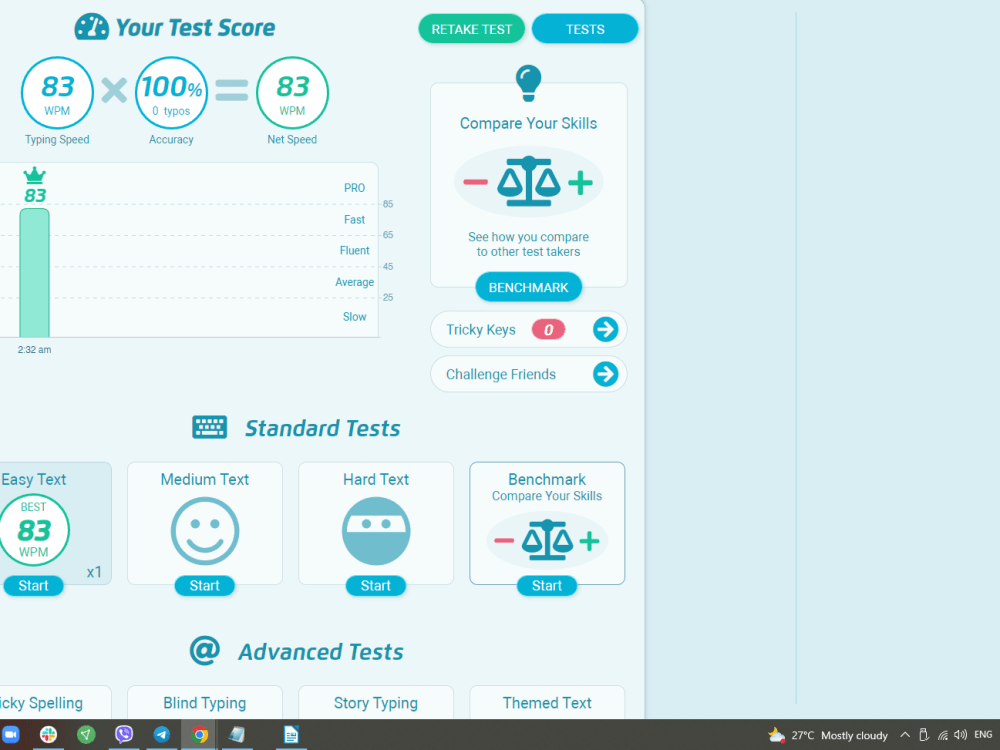Click the Benchmark card scales icon

[x=547, y=541]
